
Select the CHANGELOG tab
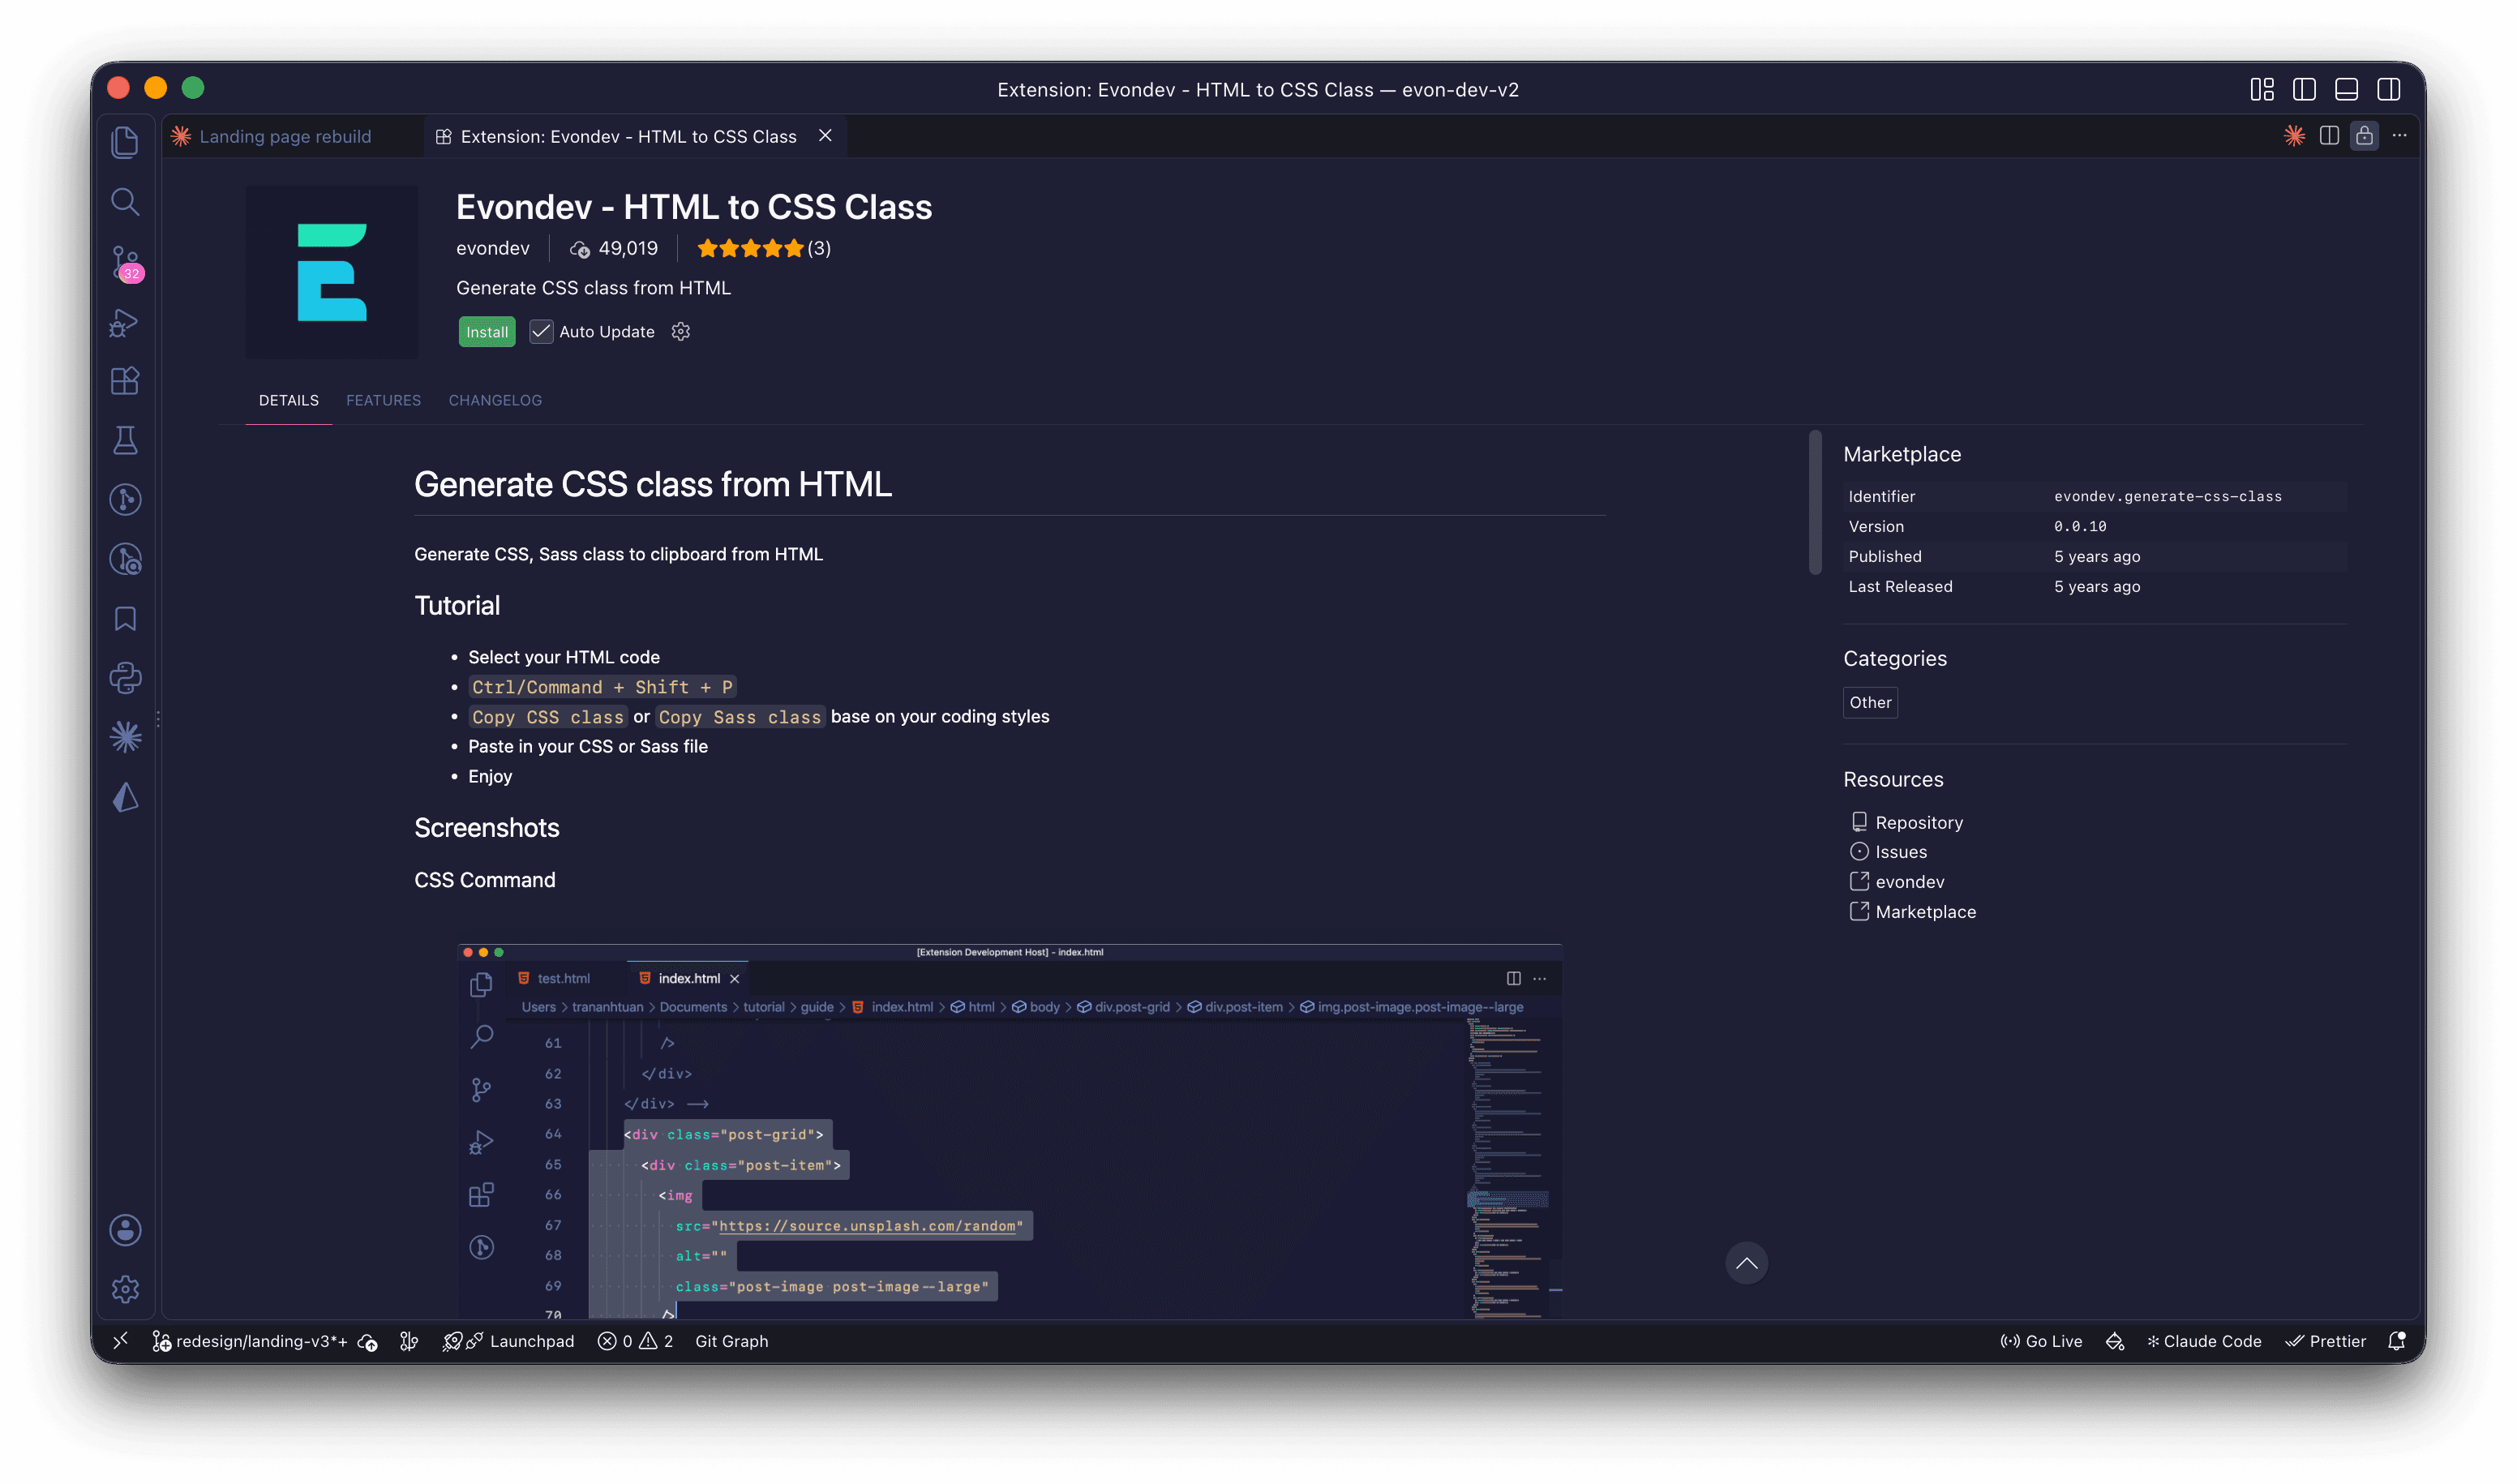[x=495, y=400]
